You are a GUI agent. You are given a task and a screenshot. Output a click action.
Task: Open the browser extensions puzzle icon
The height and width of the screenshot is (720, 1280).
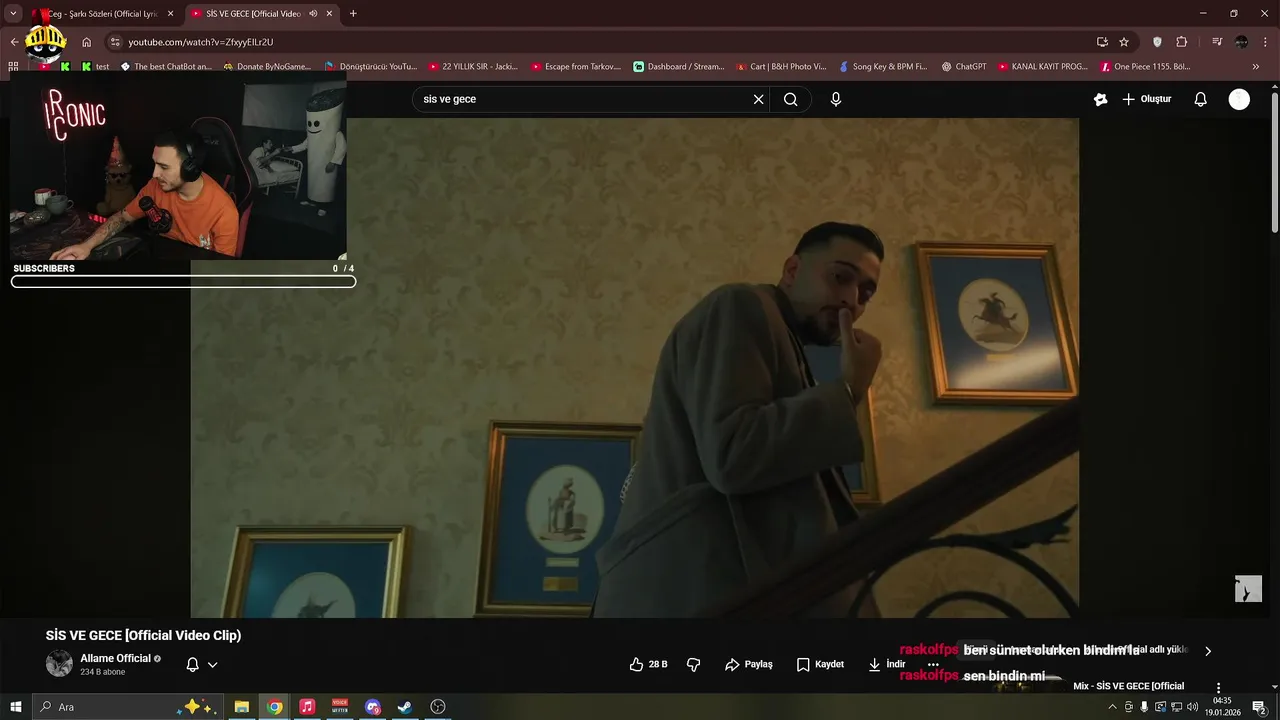tap(1181, 42)
